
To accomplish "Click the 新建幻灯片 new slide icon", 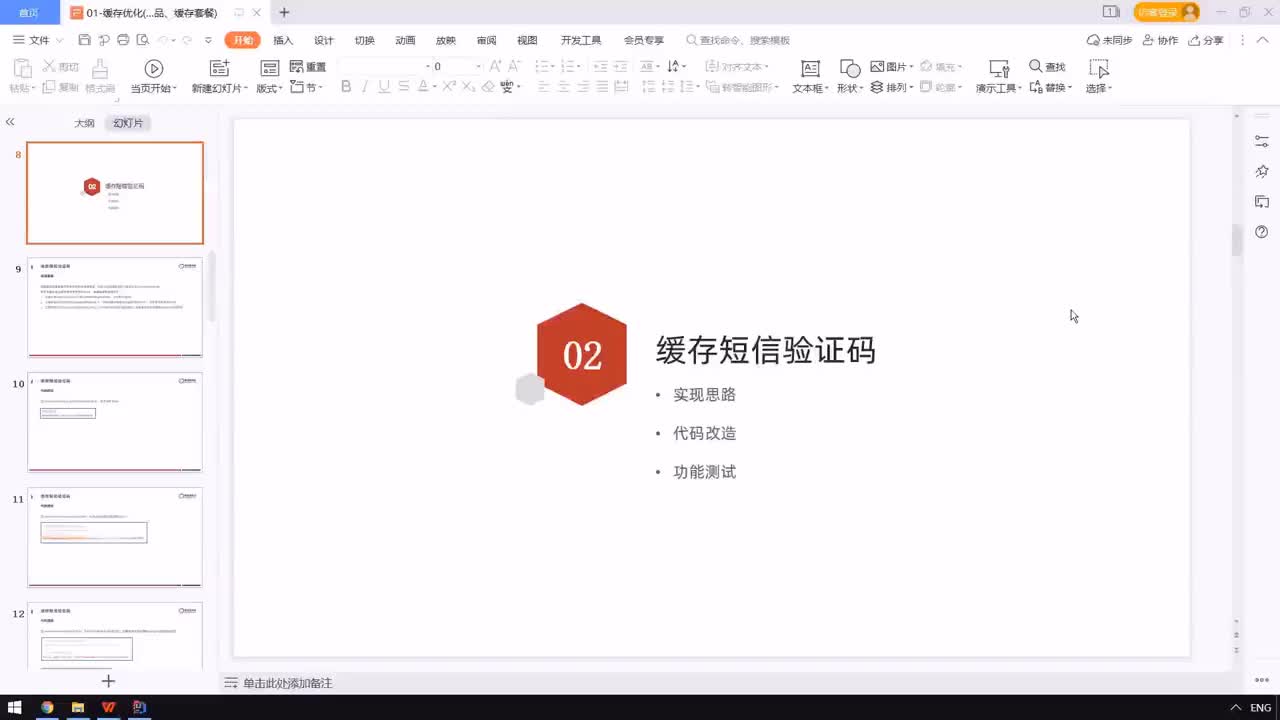I will (x=219, y=68).
